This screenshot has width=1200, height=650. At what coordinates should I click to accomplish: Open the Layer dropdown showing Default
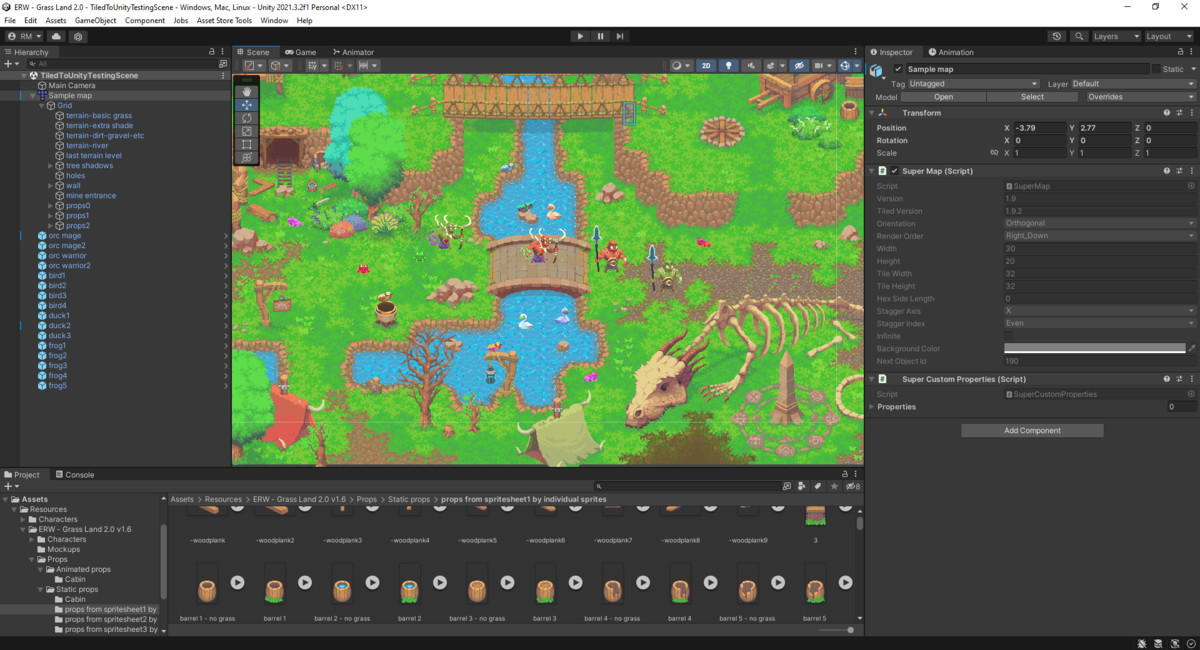[1133, 84]
